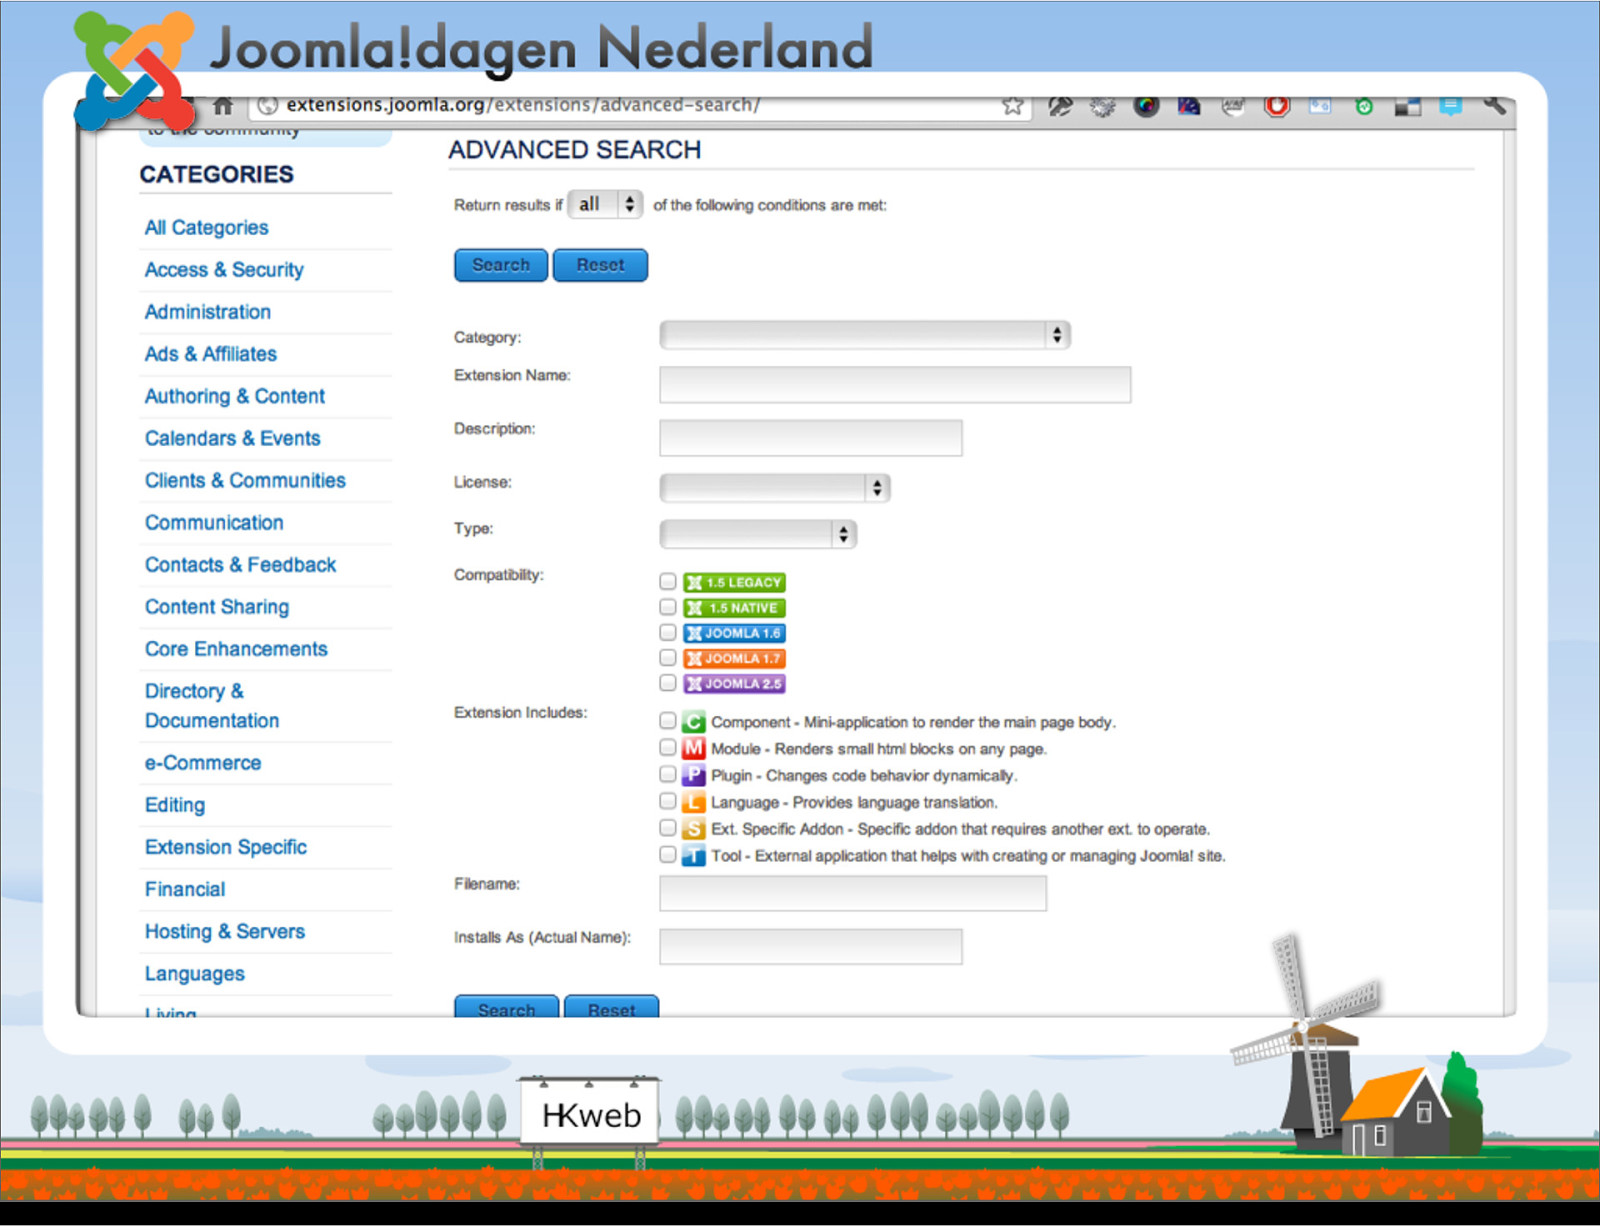The image size is (1600, 1232).
Task: Tick the Joomla 1.7 compatibility checkbox
Action: point(668,657)
